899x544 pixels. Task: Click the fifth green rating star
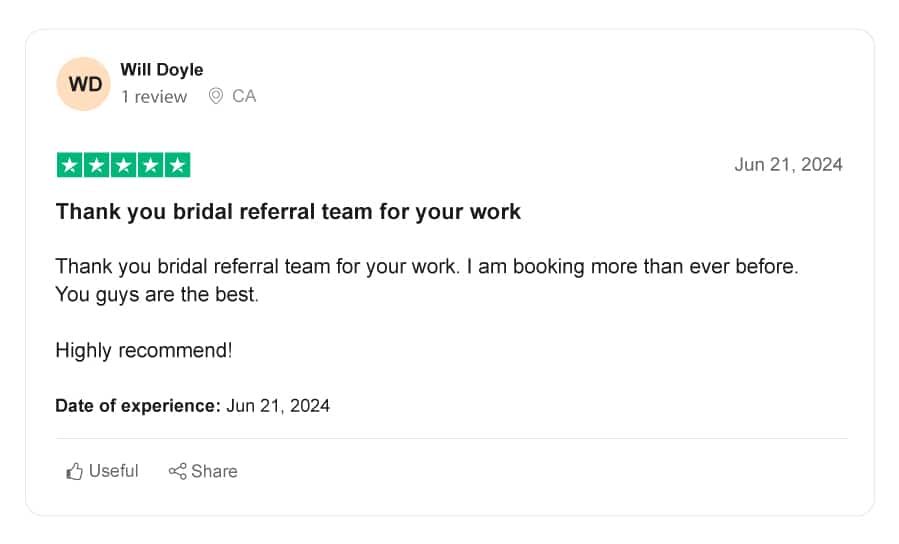[177, 165]
